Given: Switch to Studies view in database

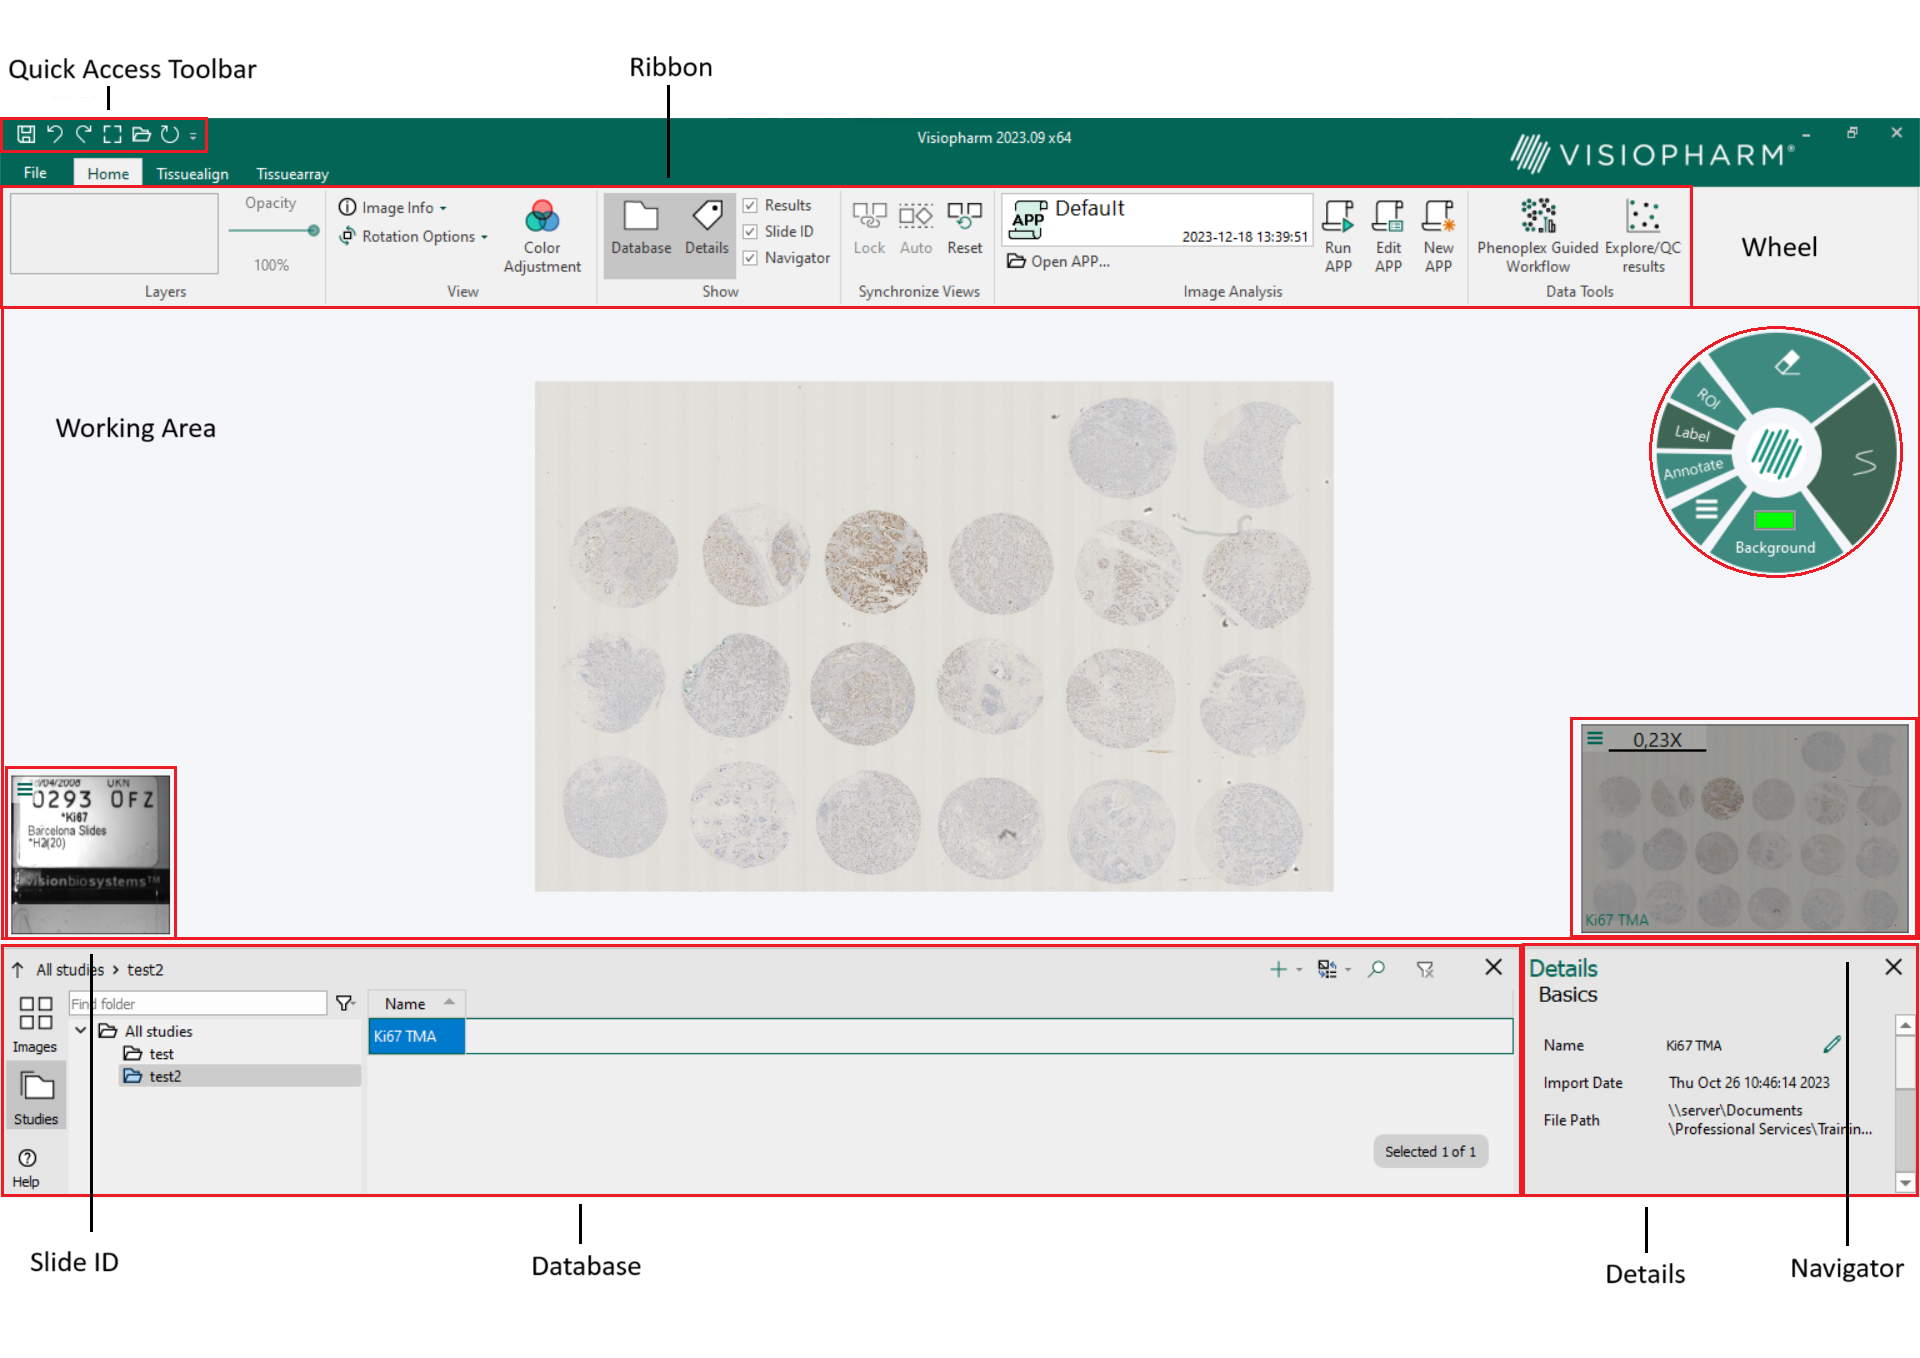Looking at the screenshot, I should click(36, 1098).
